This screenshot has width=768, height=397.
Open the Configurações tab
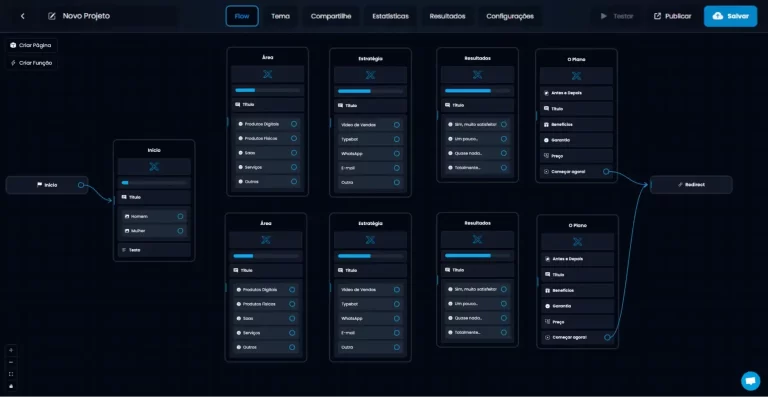[510, 16]
